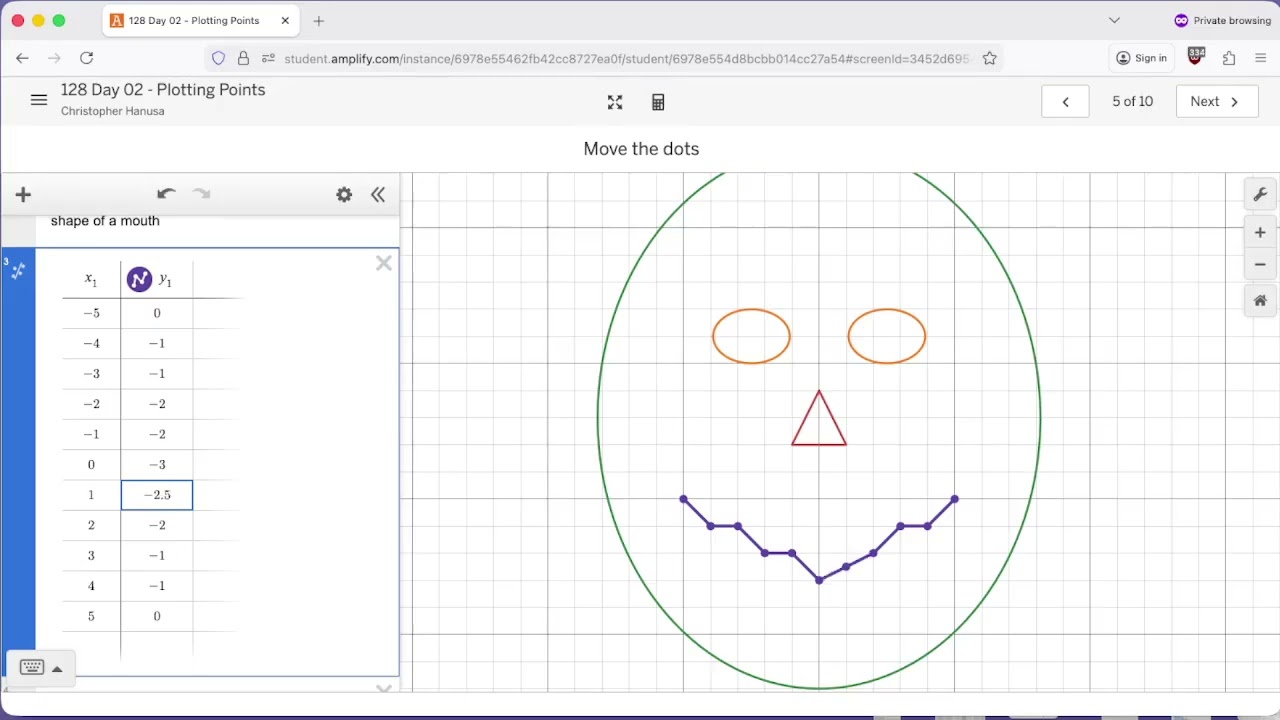Click the rightmost mouth endpoint dot
This screenshot has height=720, width=1280.
pos(955,499)
